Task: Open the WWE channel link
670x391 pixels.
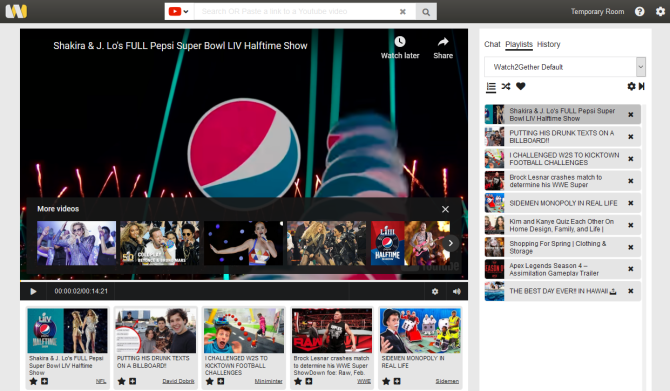Action: [x=364, y=381]
